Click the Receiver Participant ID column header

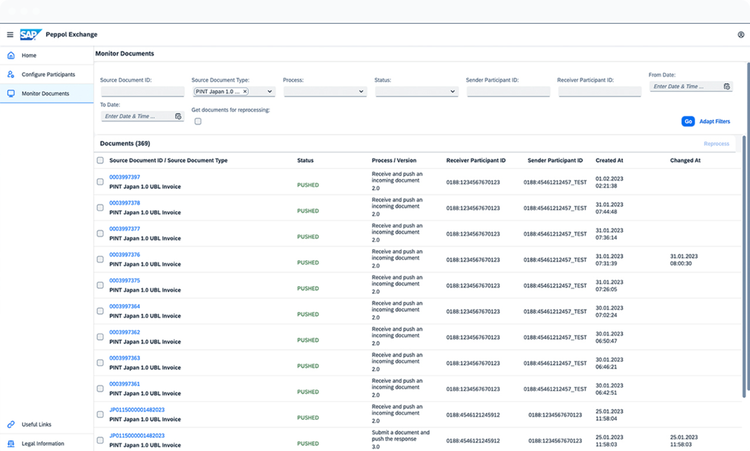click(x=475, y=160)
